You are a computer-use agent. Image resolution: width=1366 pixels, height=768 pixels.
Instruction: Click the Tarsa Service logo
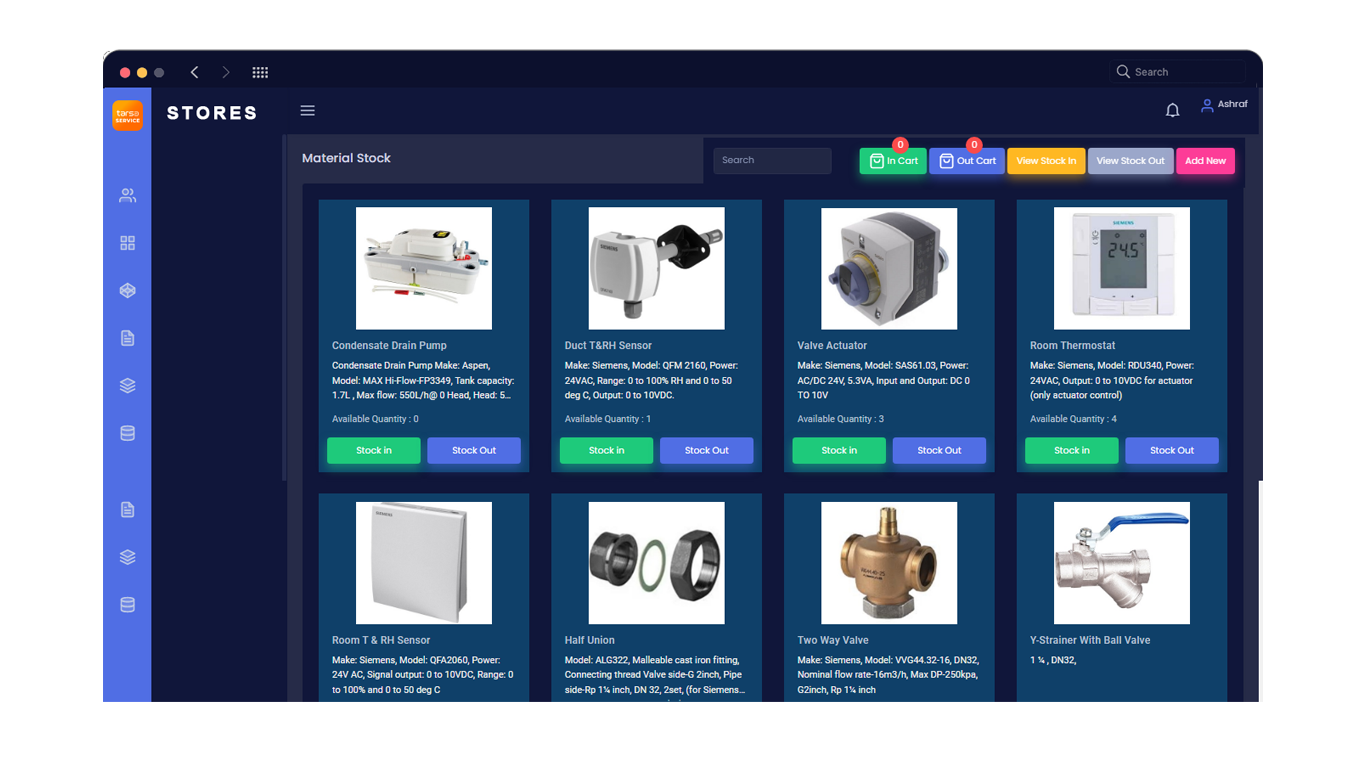(x=127, y=115)
